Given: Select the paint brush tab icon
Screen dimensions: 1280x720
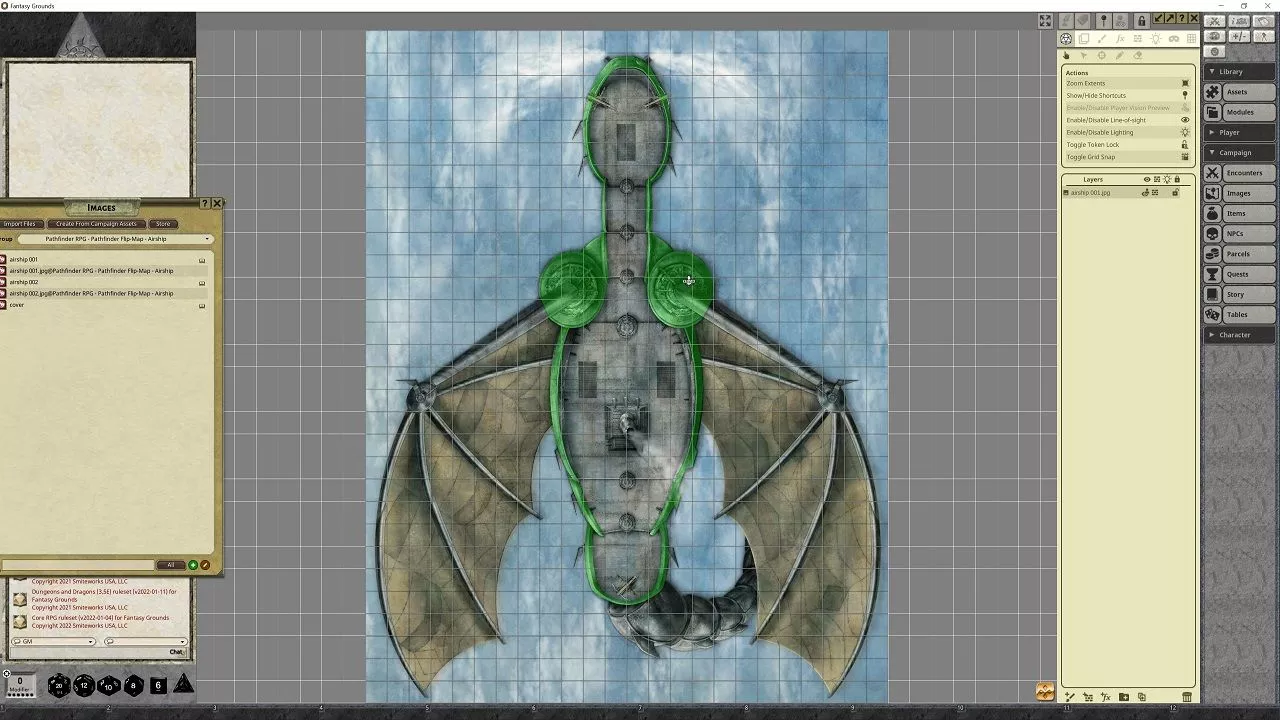Looking at the screenshot, I should pos(1101,39).
